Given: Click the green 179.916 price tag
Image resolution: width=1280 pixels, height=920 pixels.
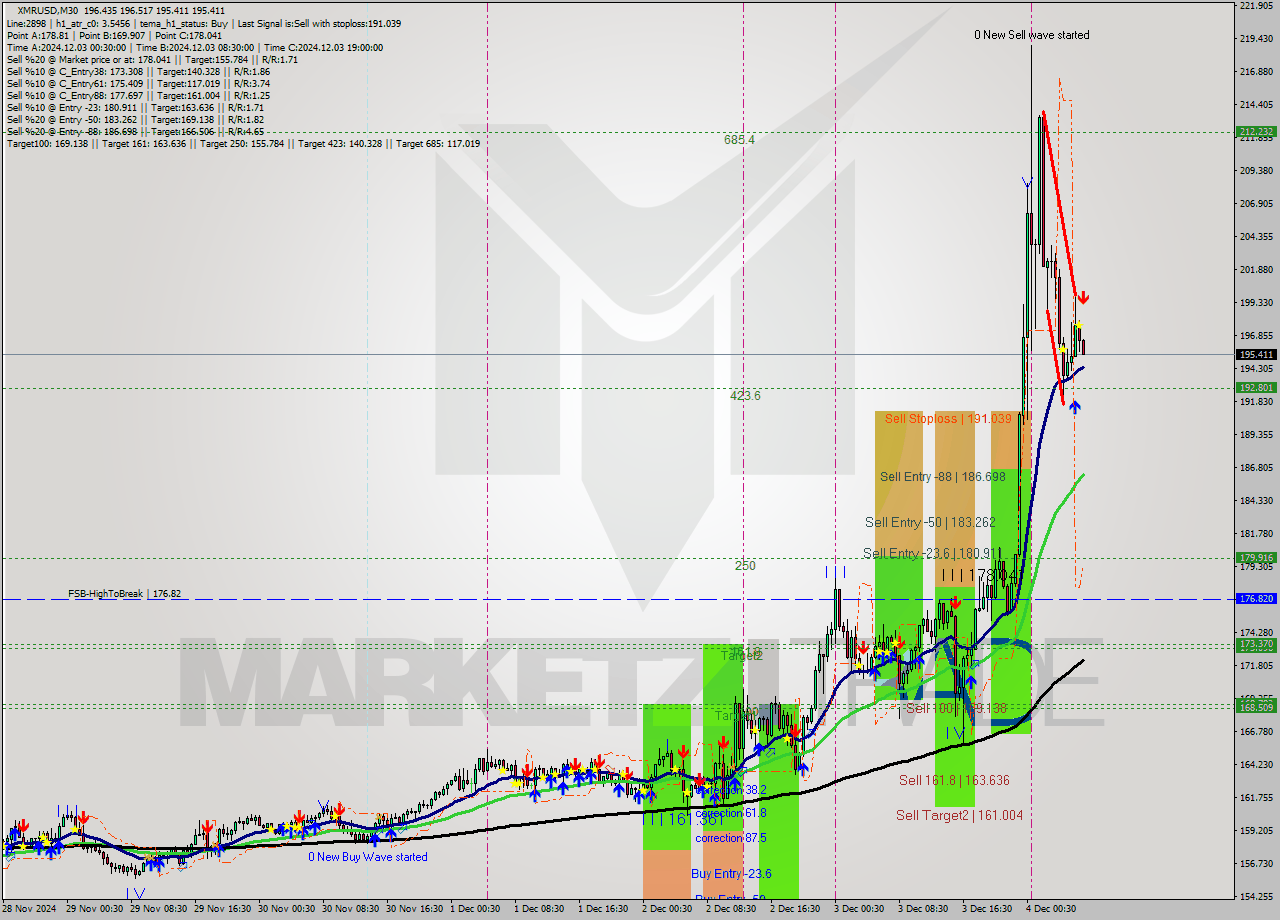Looking at the screenshot, I should click(1256, 558).
